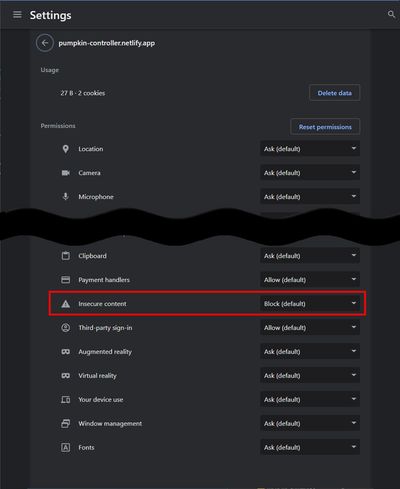Open the Virtual reality dropdown
Viewport: 400px width, 489px height.
tap(310, 376)
